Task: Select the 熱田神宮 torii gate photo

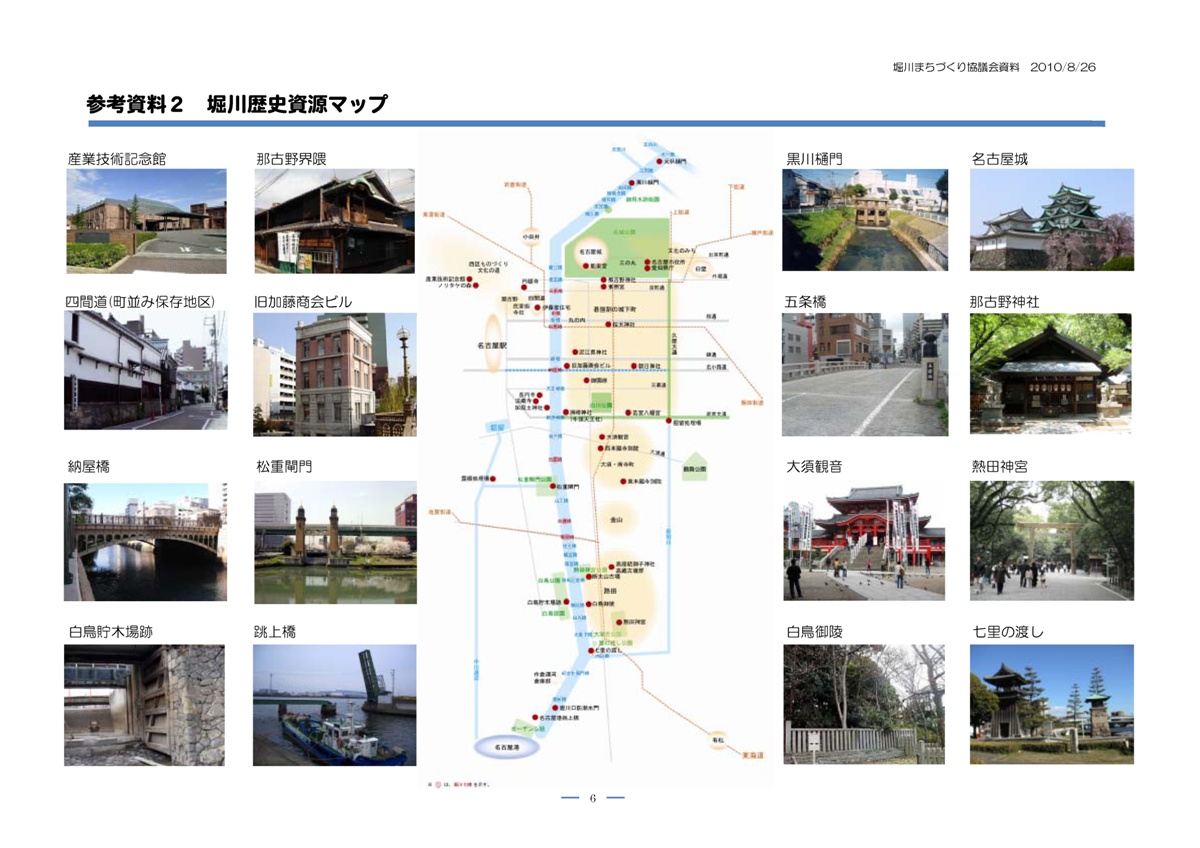Action: [1052, 540]
